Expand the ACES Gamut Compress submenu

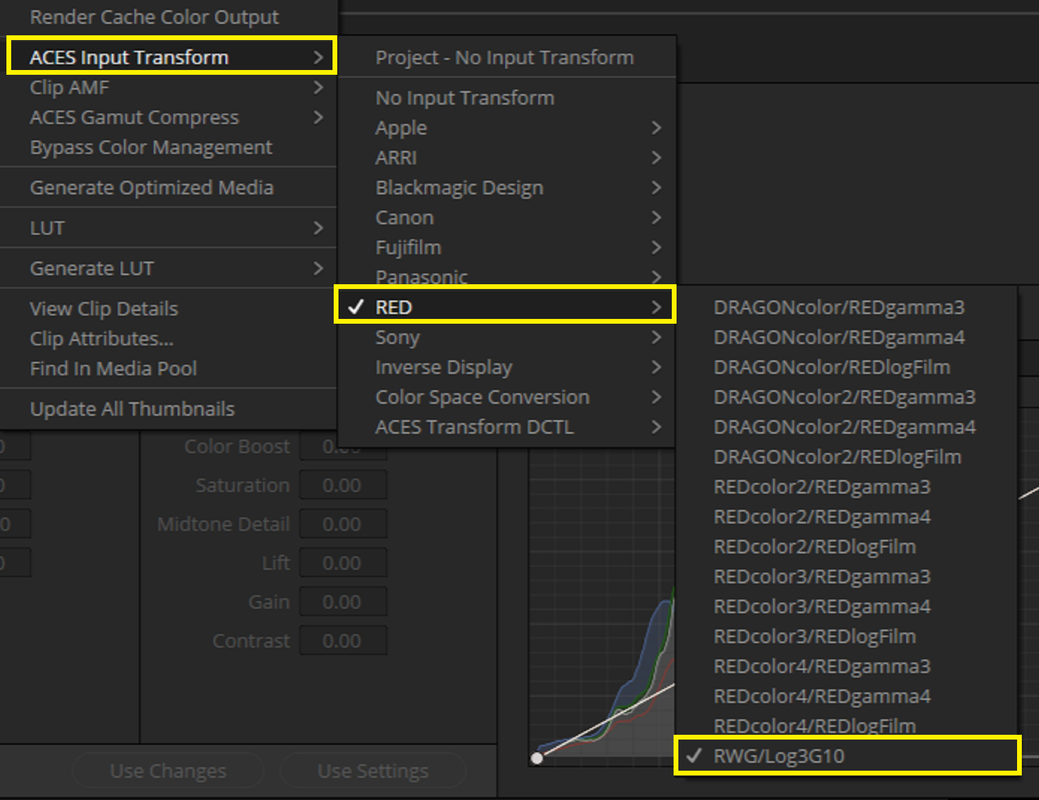pyautogui.click(x=169, y=117)
